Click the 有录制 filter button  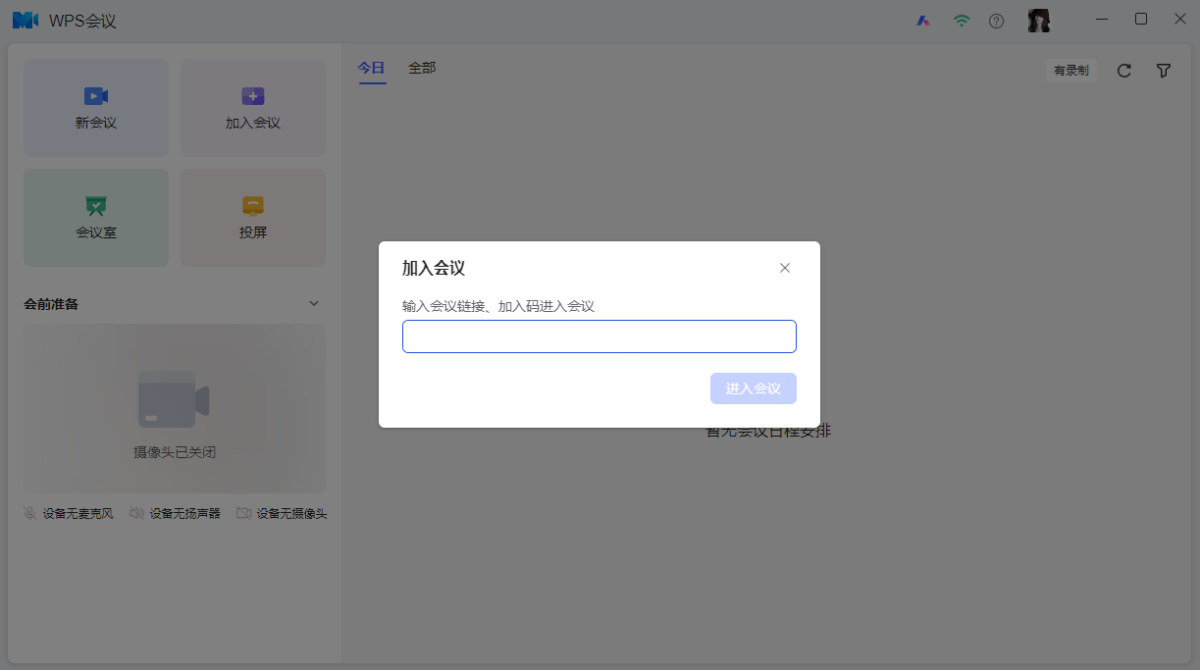point(1070,70)
